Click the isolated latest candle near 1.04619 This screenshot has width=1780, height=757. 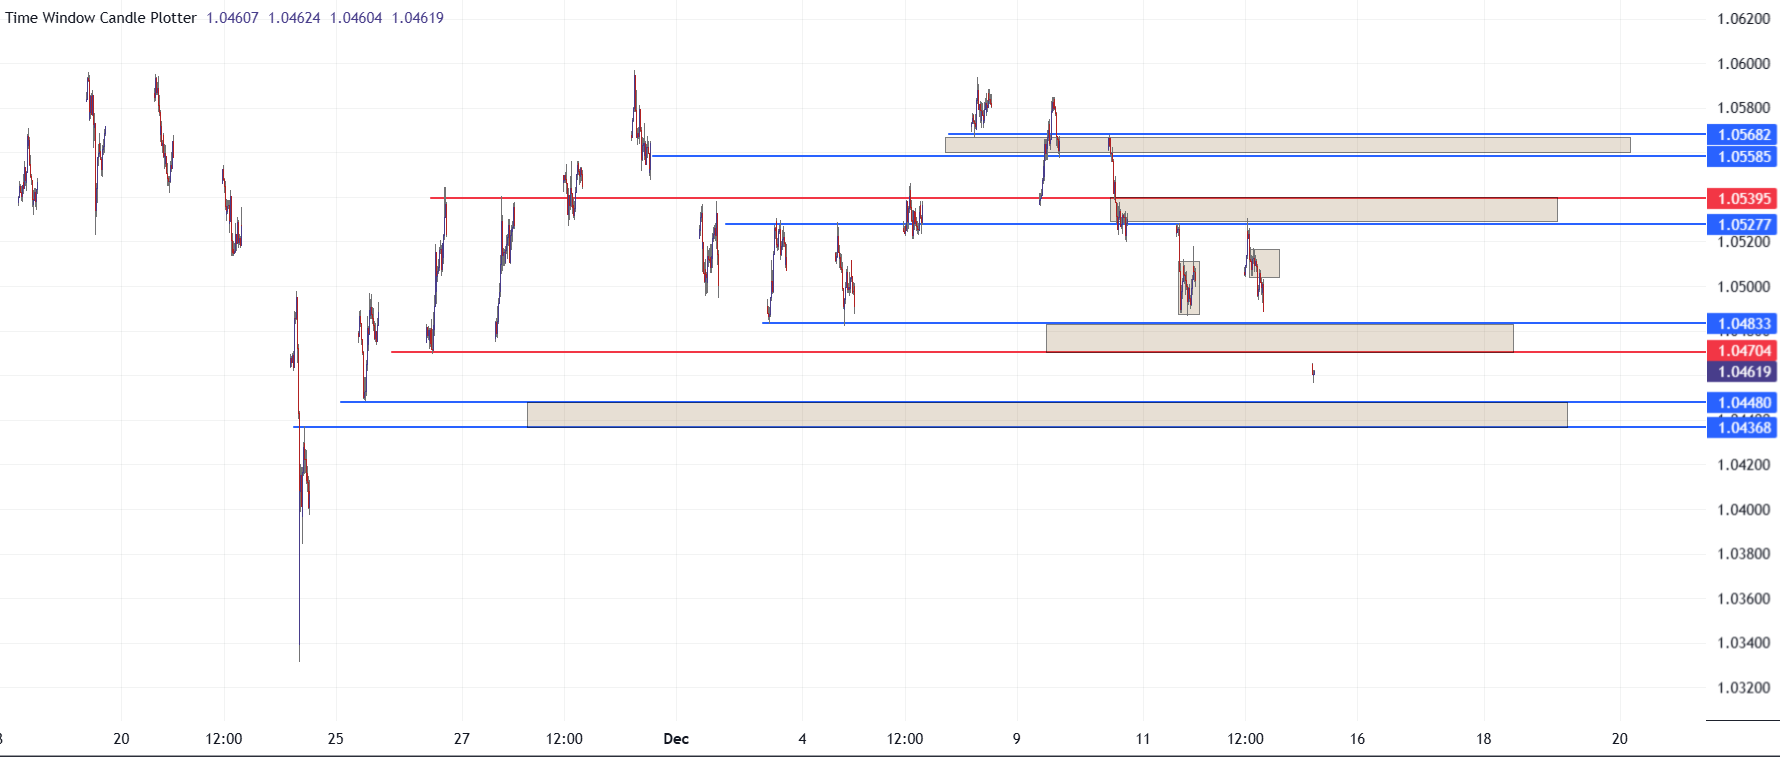coord(1313,372)
